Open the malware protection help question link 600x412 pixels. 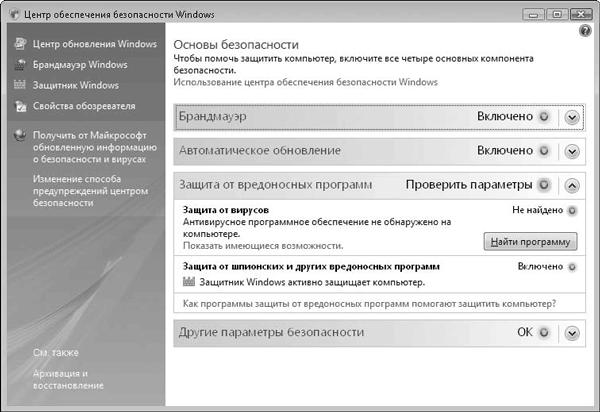(x=367, y=303)
